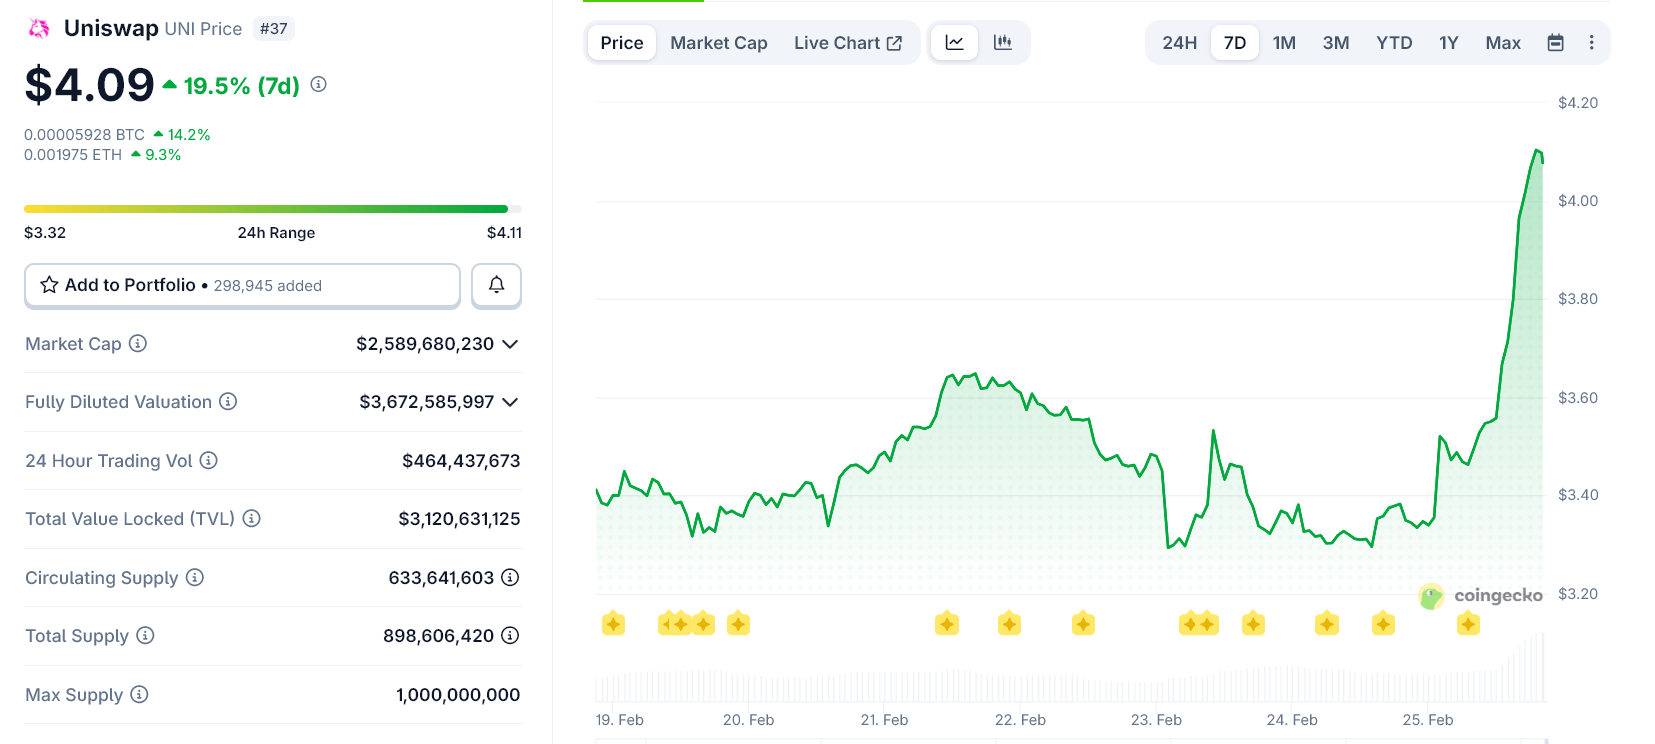Open the Live Chart external link

847,43
